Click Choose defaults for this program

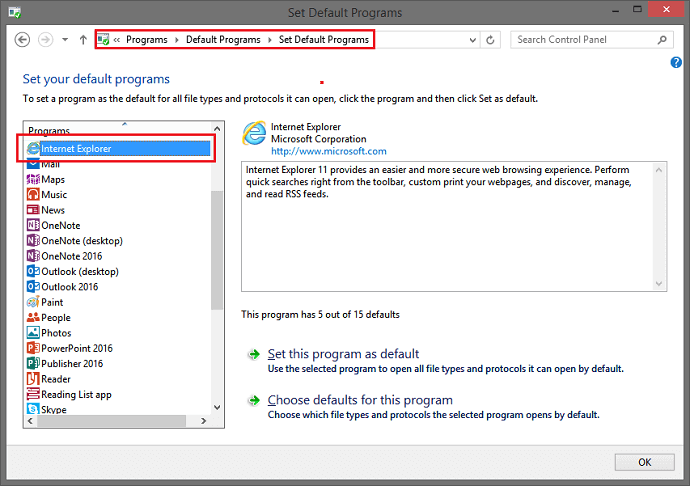[360, 400]
